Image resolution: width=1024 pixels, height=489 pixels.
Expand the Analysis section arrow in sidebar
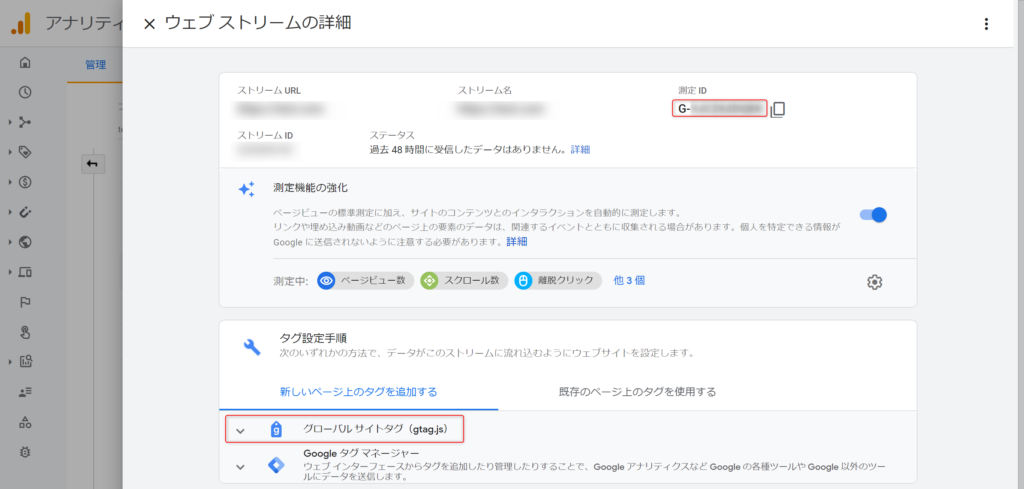coord(10,361)
